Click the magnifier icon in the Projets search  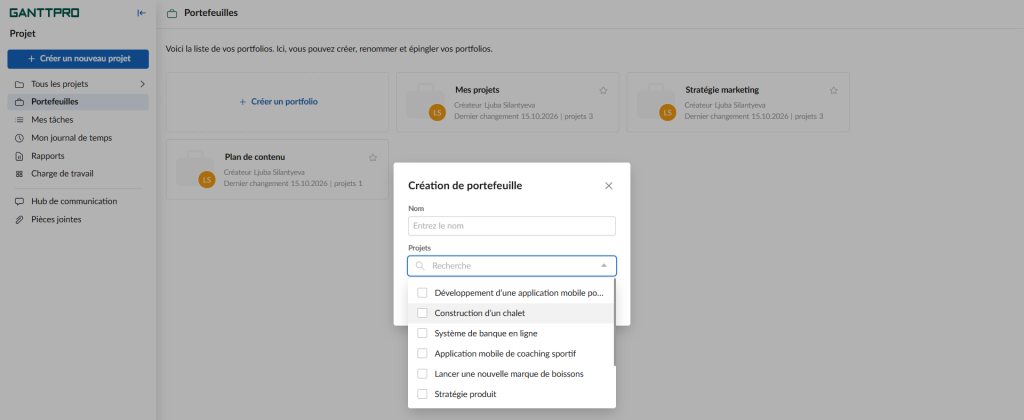(421, 266)
